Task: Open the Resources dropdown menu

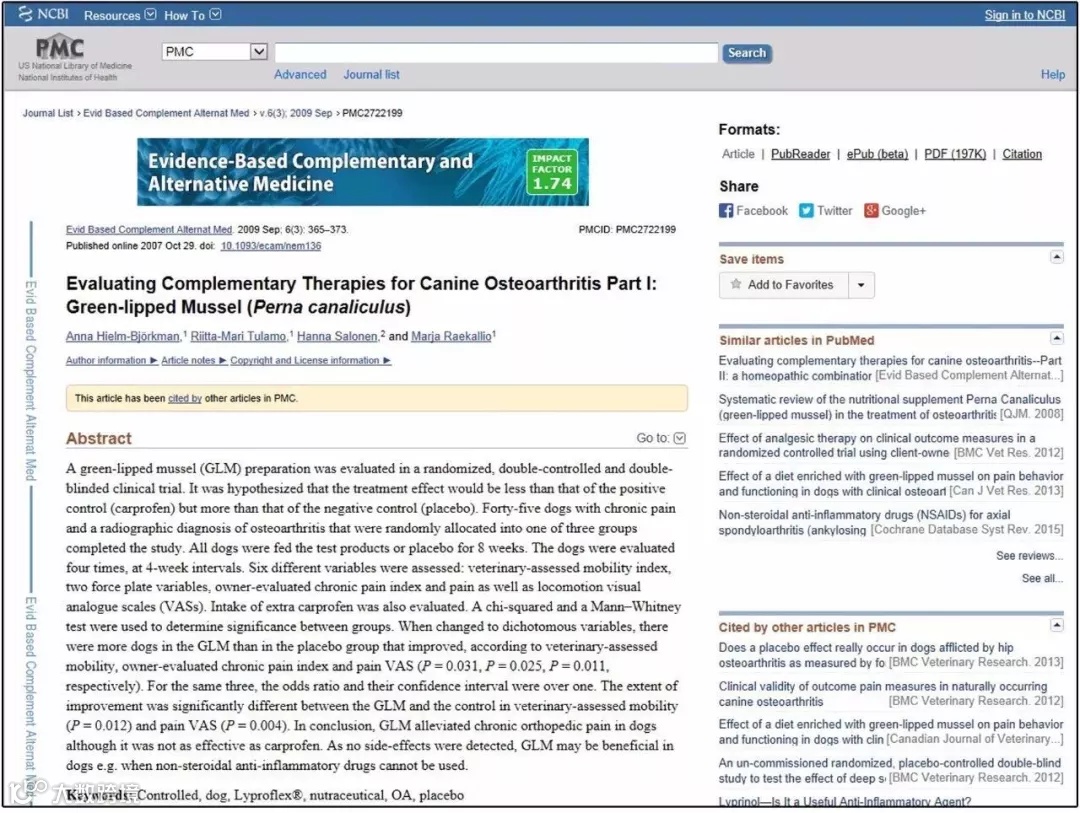Action: (x=120, y=15)
